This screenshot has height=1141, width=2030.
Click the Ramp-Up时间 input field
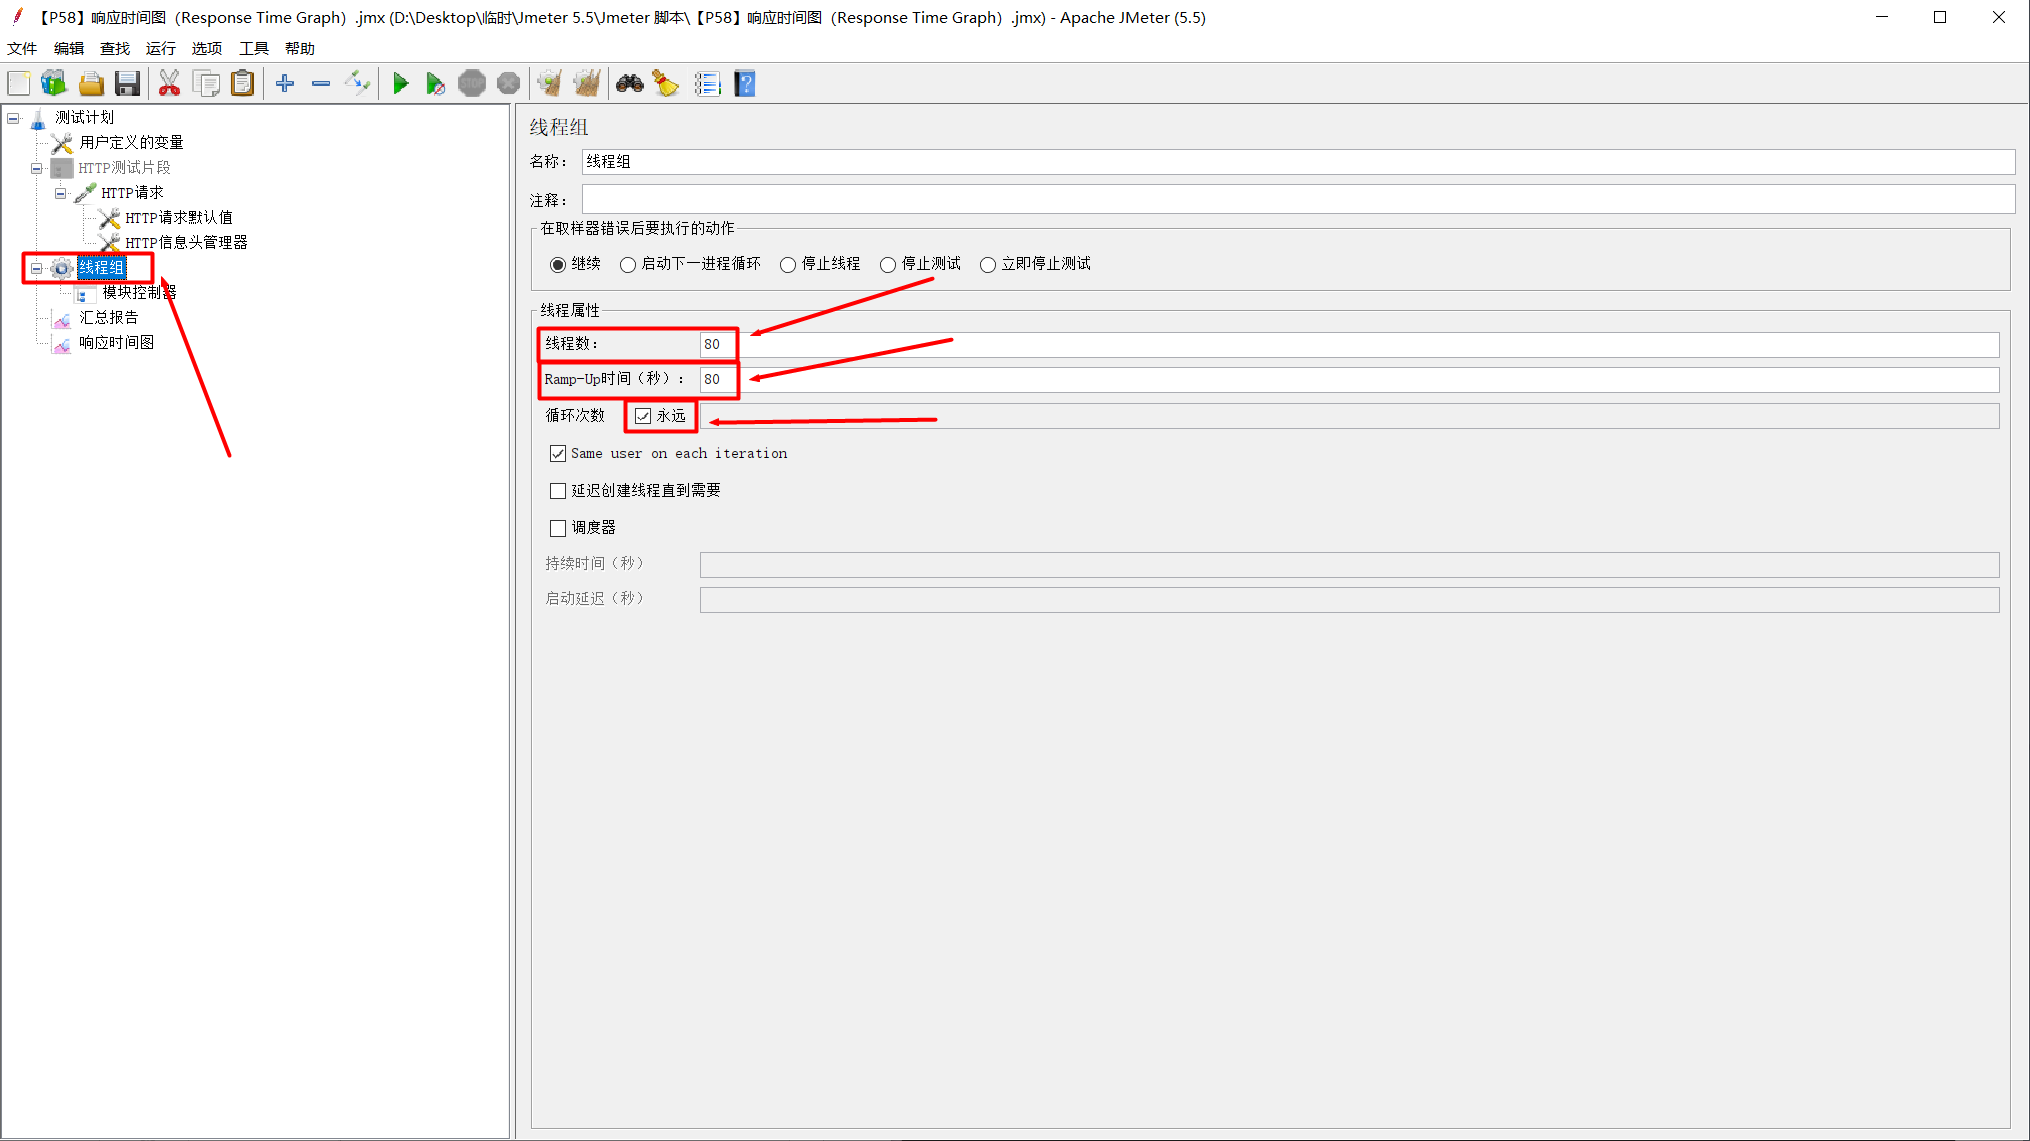pyautogui.click(x=1349, y=380)
